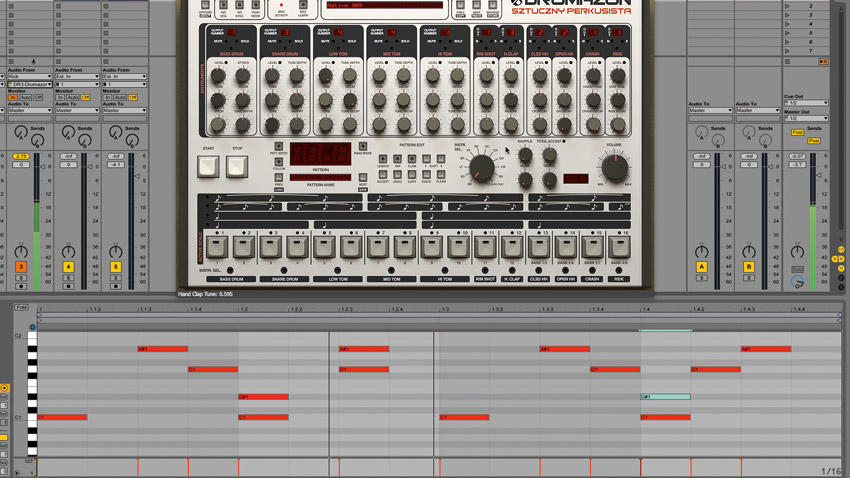850x478 pixels.
Task: Click the Drumazon VOLUME knob
Action: [615, 167]
